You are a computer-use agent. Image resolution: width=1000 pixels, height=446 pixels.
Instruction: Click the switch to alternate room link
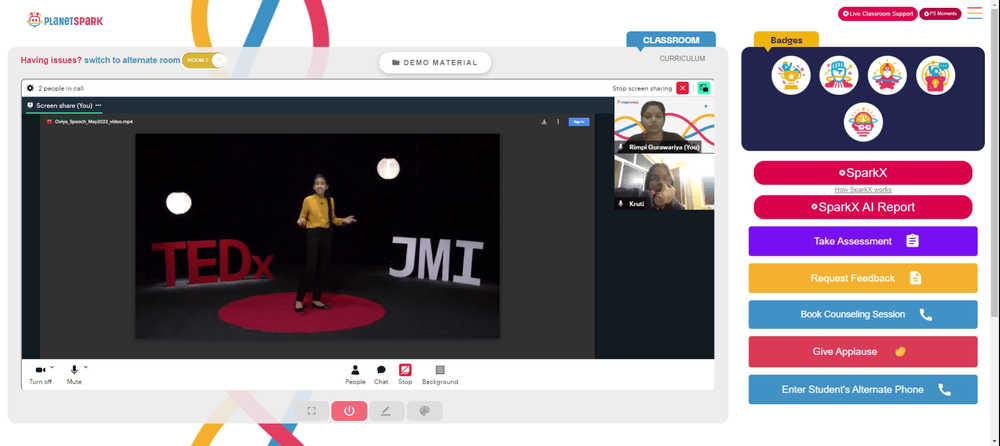coord(132,60)
